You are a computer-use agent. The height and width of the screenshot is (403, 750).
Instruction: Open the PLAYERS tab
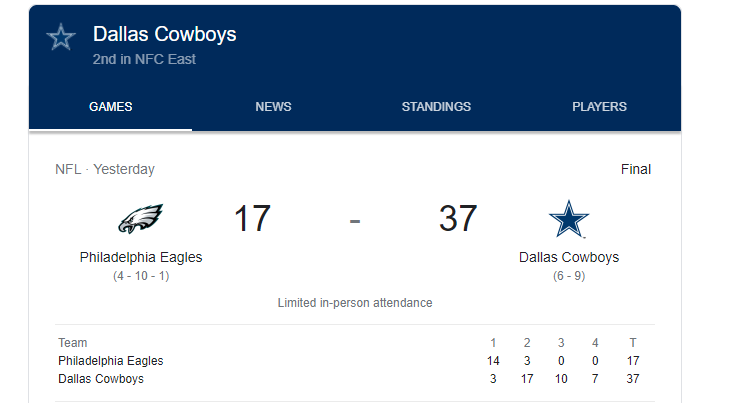tap(599, 107)
